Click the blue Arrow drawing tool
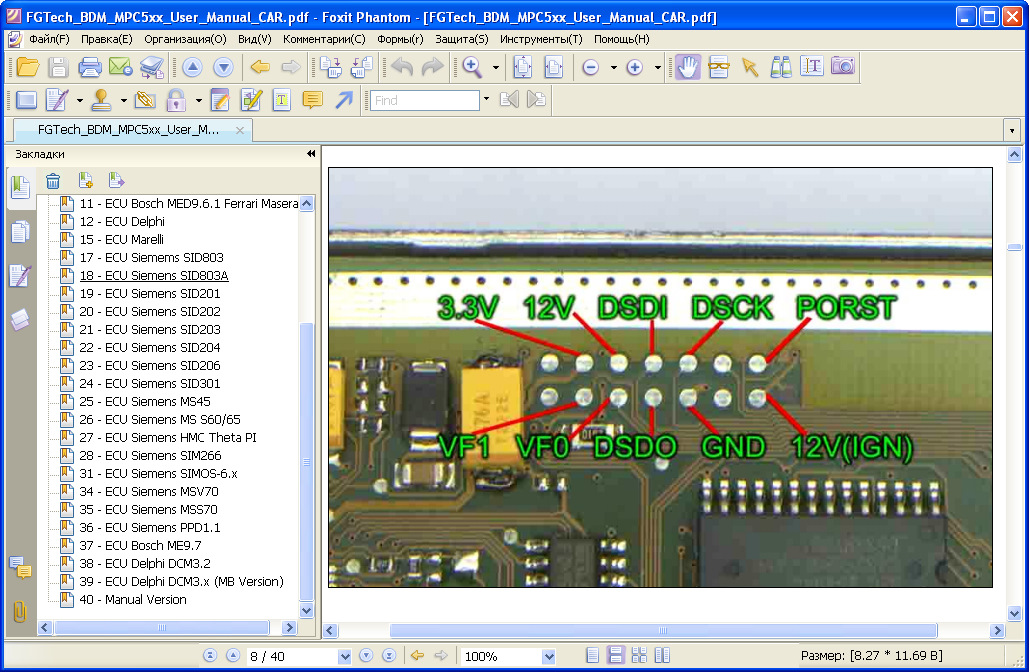This screenshot has width=1029, height=672. point(343,100)
